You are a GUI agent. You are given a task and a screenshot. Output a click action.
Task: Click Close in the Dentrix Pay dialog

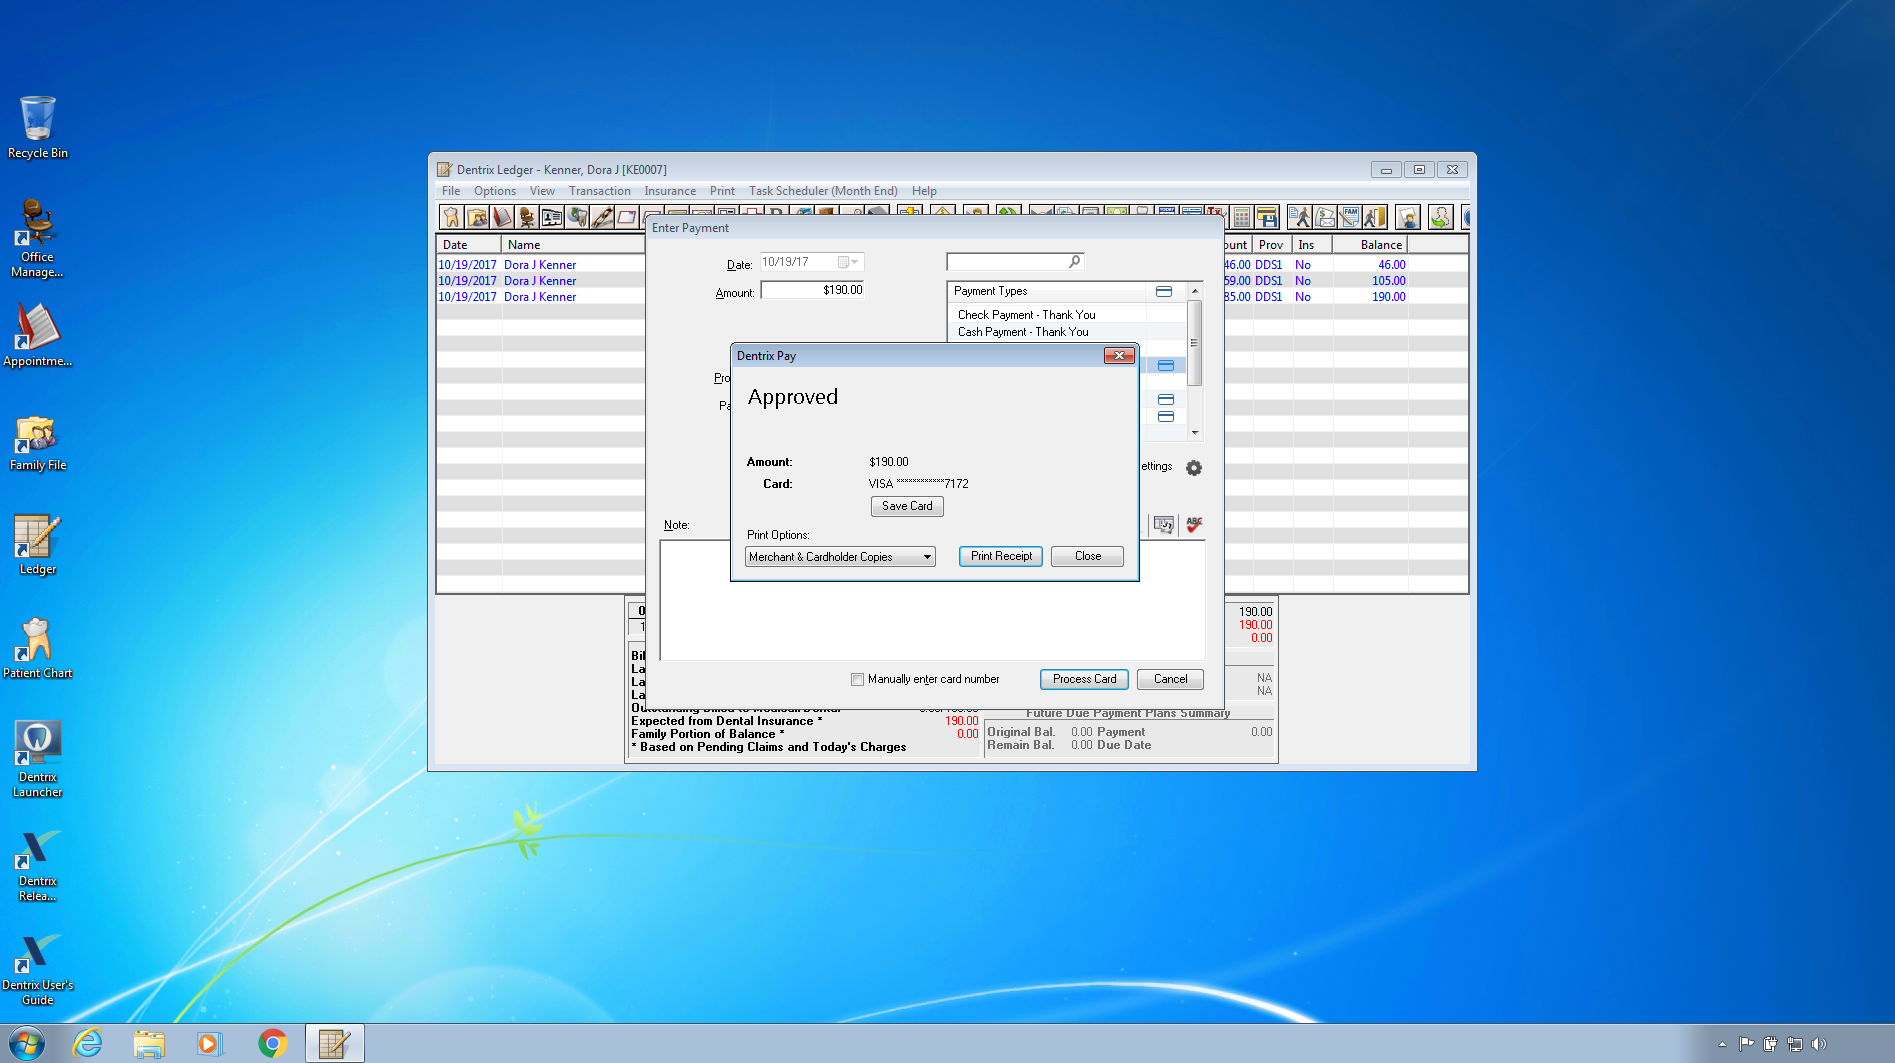click(x=1088, y=556)
